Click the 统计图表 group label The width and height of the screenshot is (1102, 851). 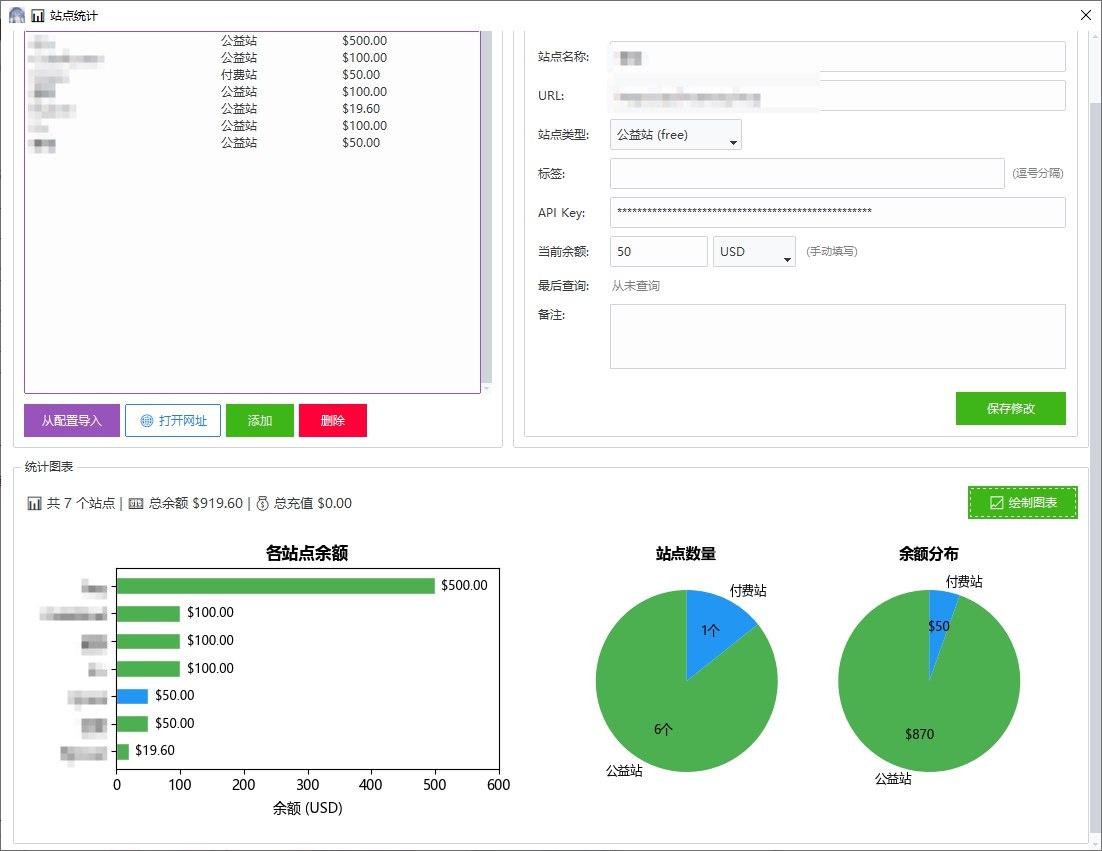48,467
